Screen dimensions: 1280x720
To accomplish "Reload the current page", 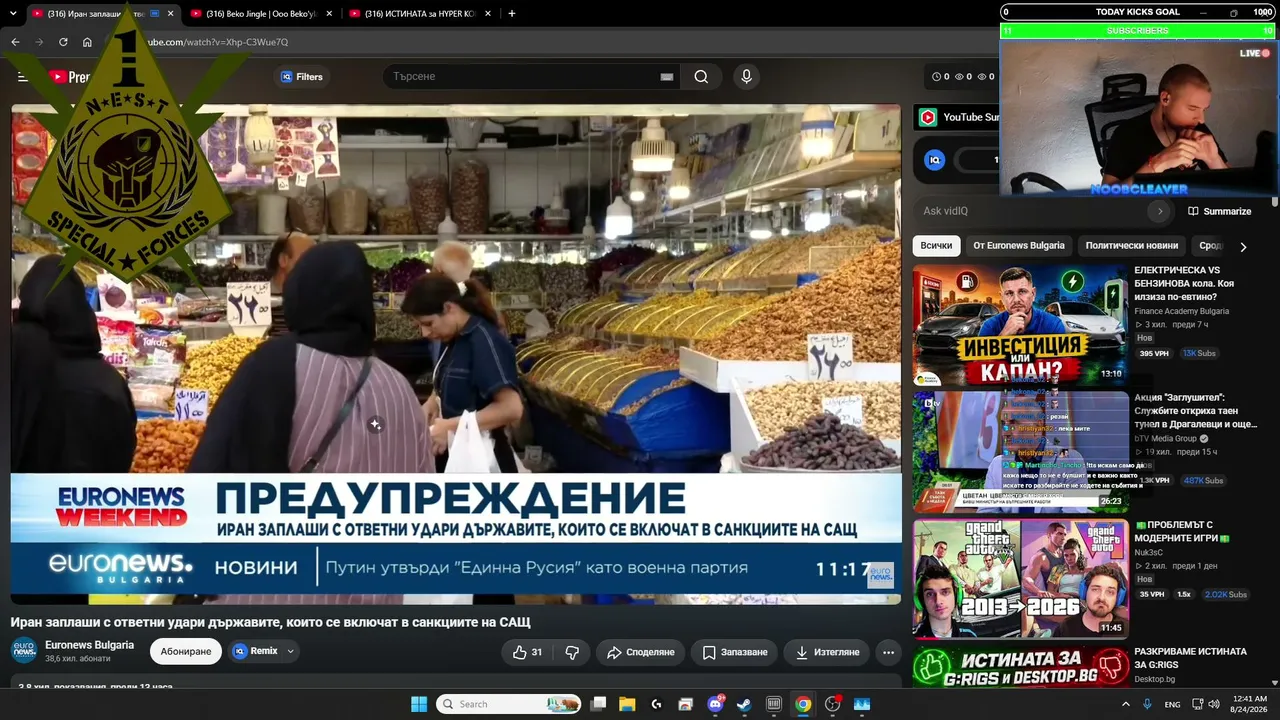I will [63, 42].
